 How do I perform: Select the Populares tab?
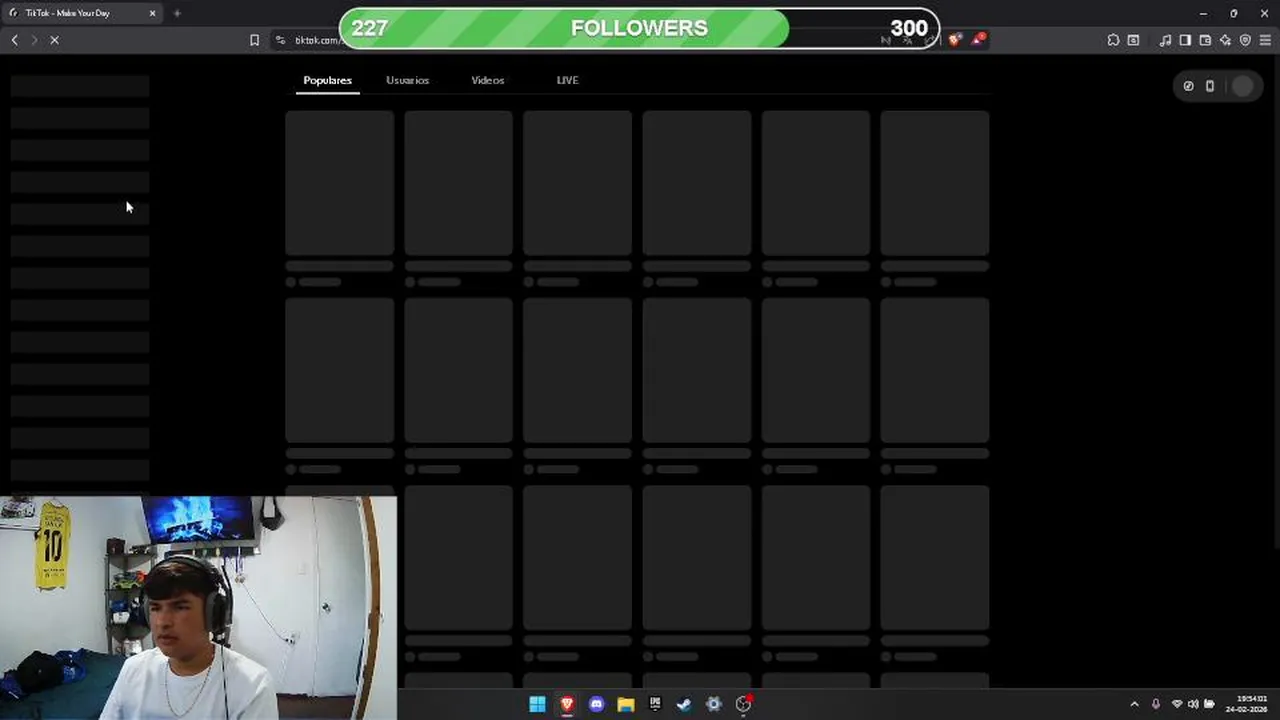pyautogui.click(x=327, y=80)
